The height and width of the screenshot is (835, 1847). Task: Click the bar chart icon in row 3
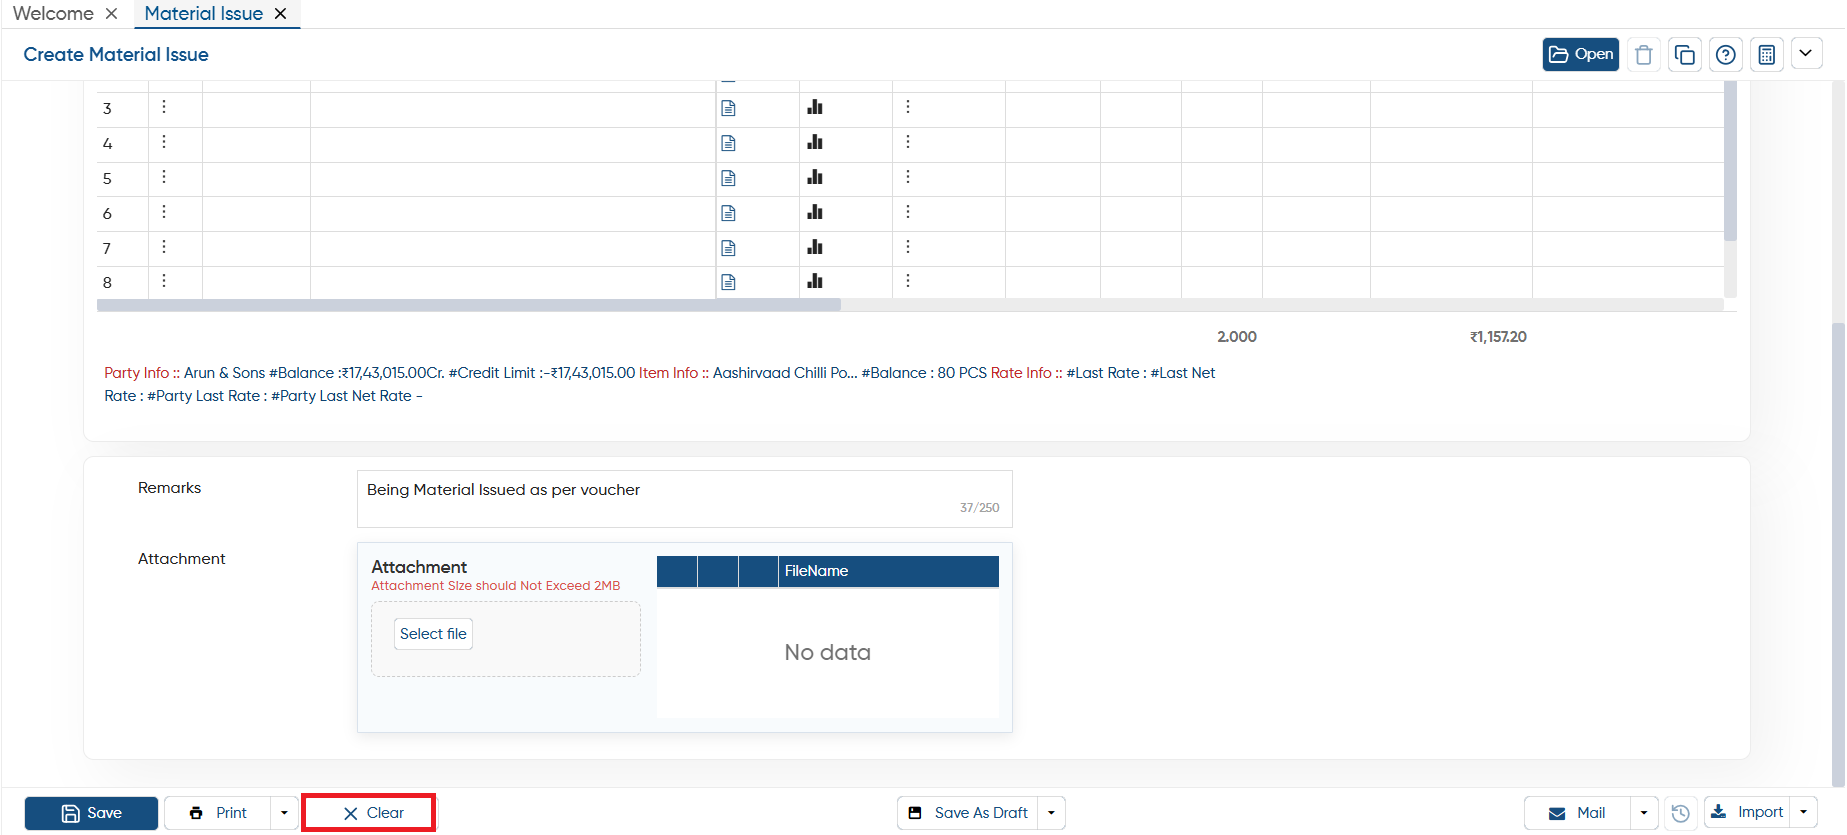815,107
